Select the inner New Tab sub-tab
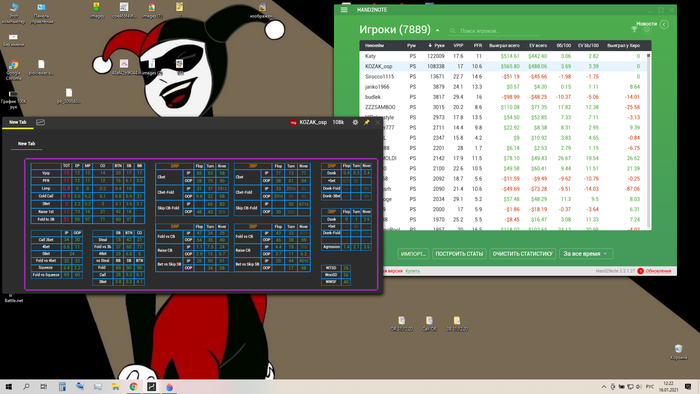The height and width of the screenshot is (394, 700). [26, 144]
